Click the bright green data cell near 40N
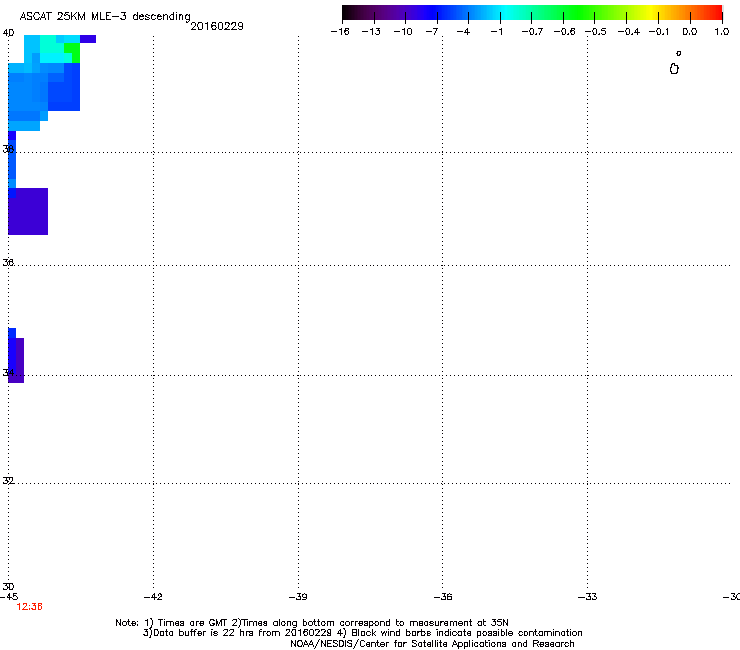The width and height of the screenshot is (740, 650). [72, 52]
